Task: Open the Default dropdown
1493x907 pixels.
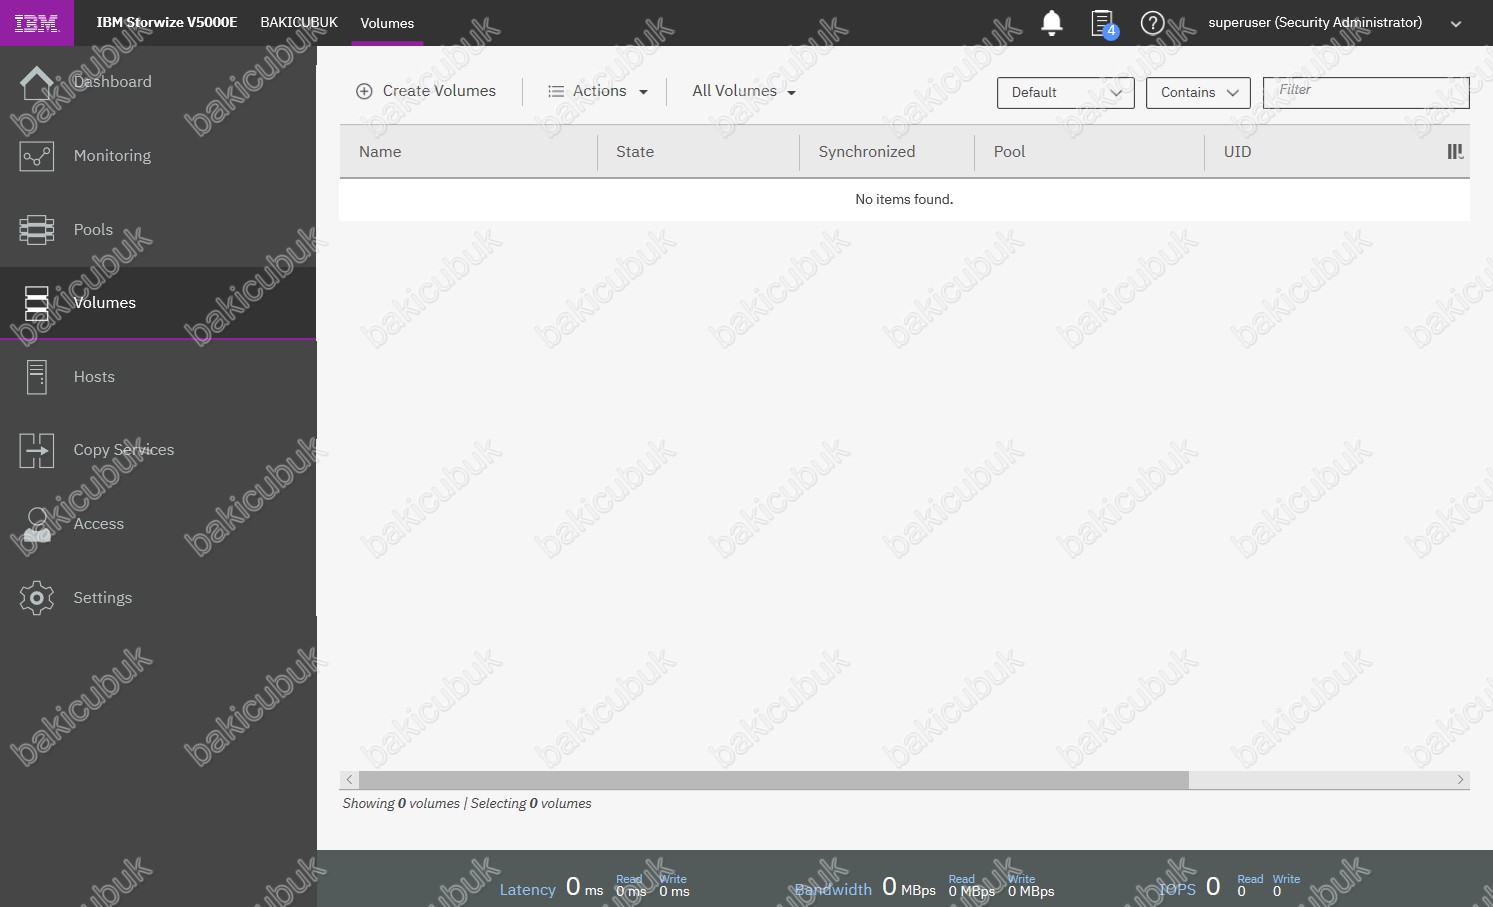Action: (1066, 93)
